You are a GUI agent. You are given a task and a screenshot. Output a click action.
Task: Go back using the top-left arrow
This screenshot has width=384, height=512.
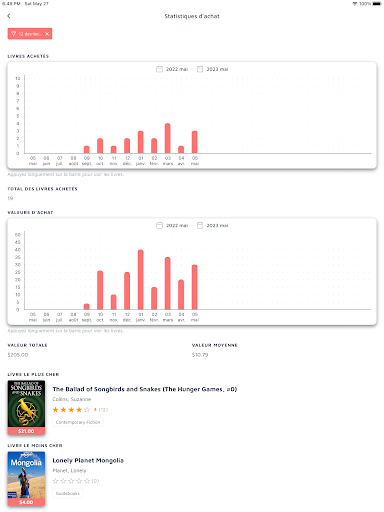[x=9, y=16]
